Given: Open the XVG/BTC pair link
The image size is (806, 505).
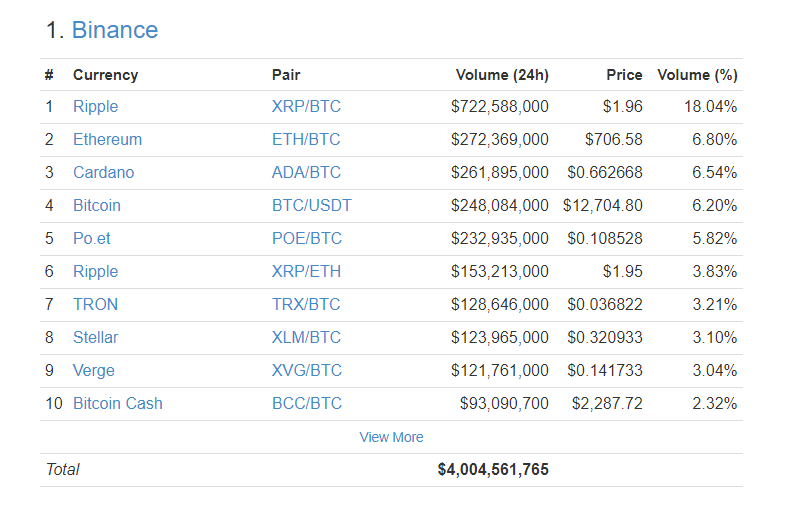Looking at the screenshot, I should tap(307, 370).
